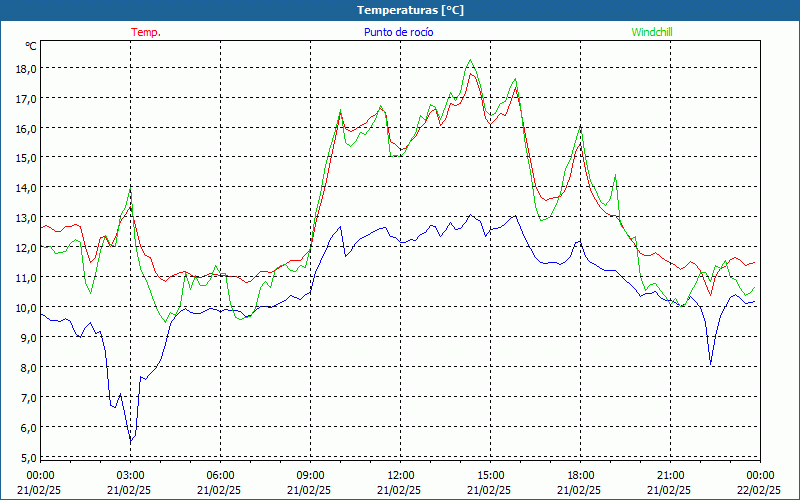The width and height of the screenshot is (800, 500).
Task: Select the red 'Temp.' legend label
Action: point(146,32)
